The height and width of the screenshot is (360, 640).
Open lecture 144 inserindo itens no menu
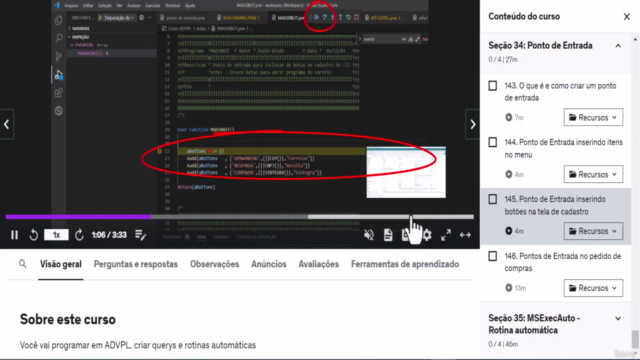[x=564, y=149]
